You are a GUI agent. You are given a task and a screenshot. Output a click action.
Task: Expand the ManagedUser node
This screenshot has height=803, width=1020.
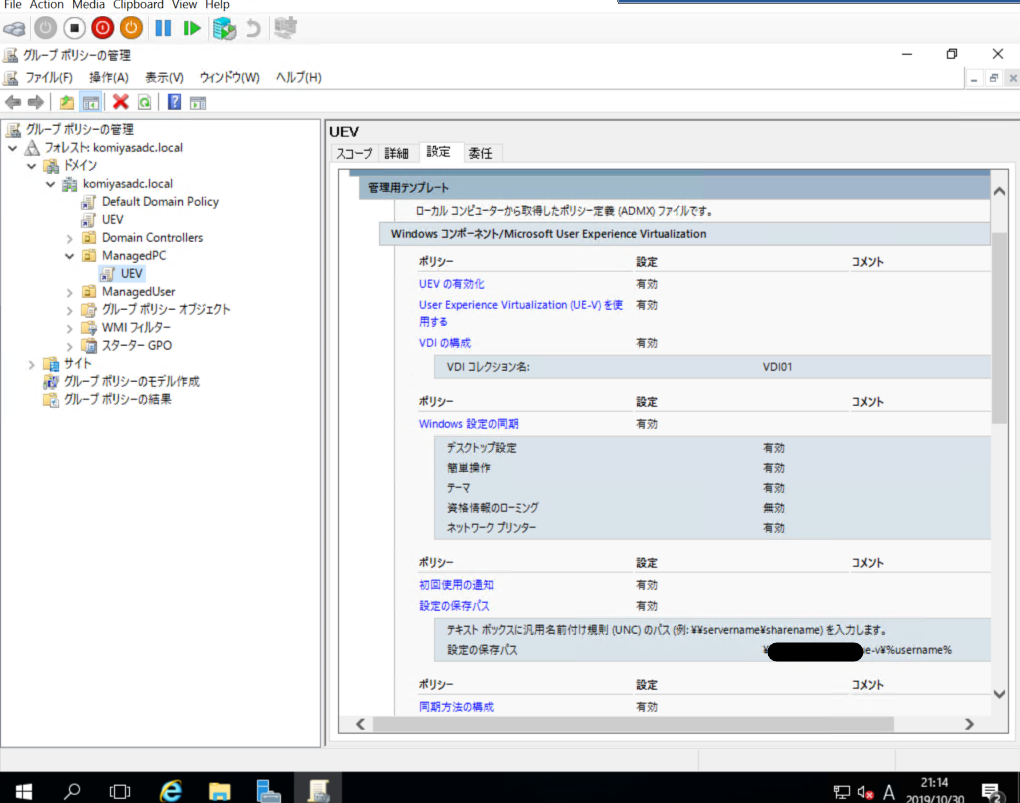(x=69, y=293)
